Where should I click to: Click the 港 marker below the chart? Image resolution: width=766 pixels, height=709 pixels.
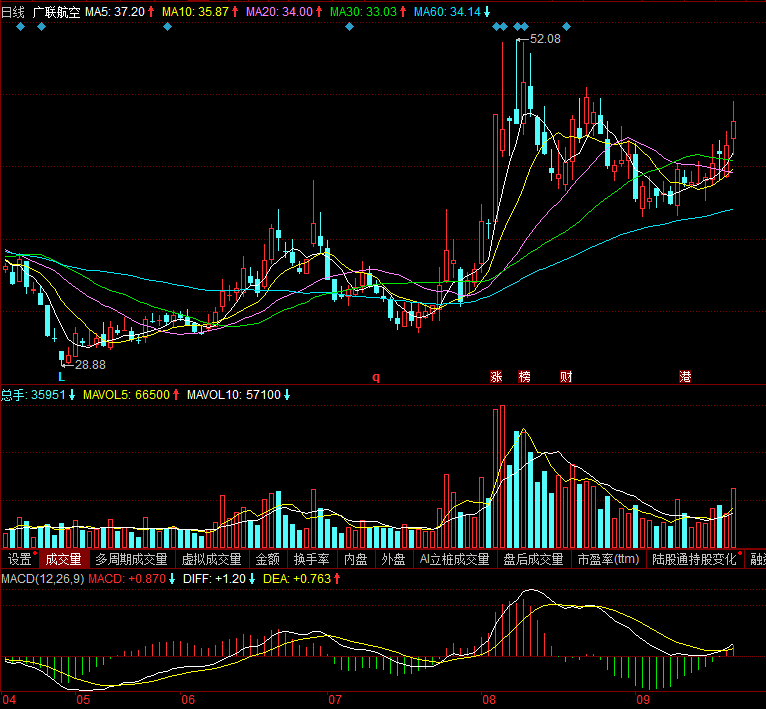(686, 377)
